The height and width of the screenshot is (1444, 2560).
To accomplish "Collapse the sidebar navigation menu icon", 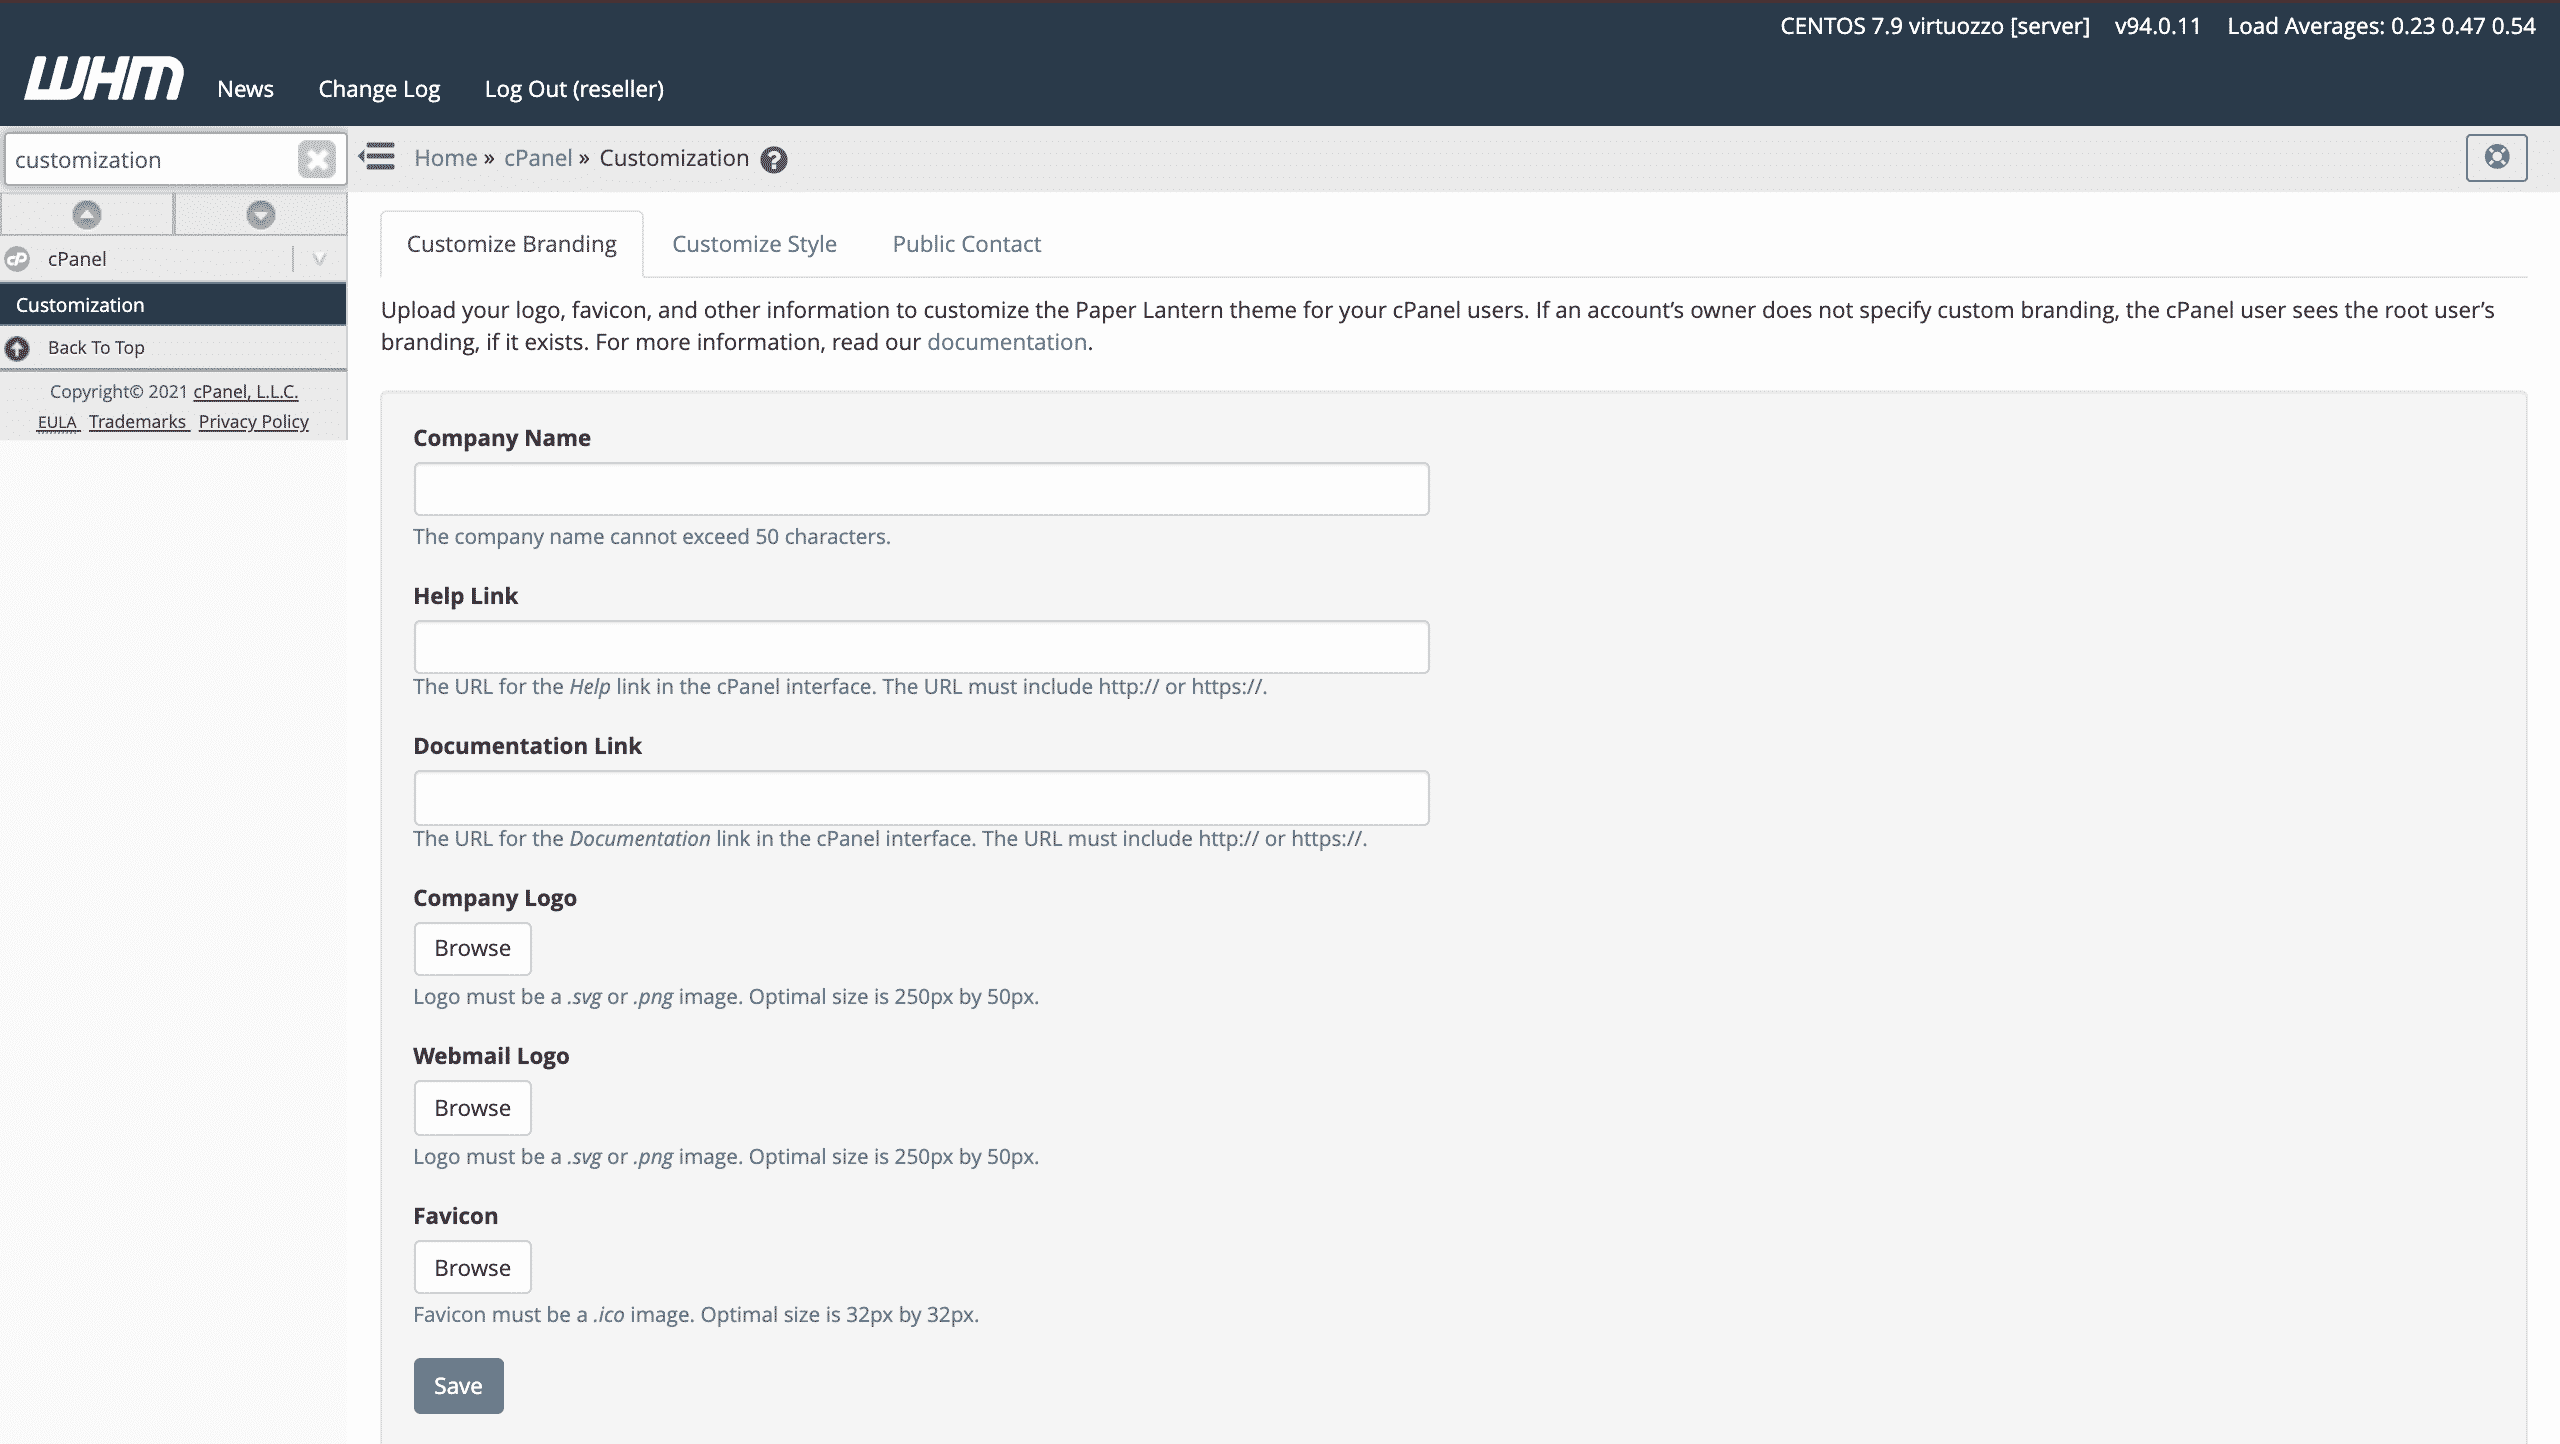I will tap(377, 157).
